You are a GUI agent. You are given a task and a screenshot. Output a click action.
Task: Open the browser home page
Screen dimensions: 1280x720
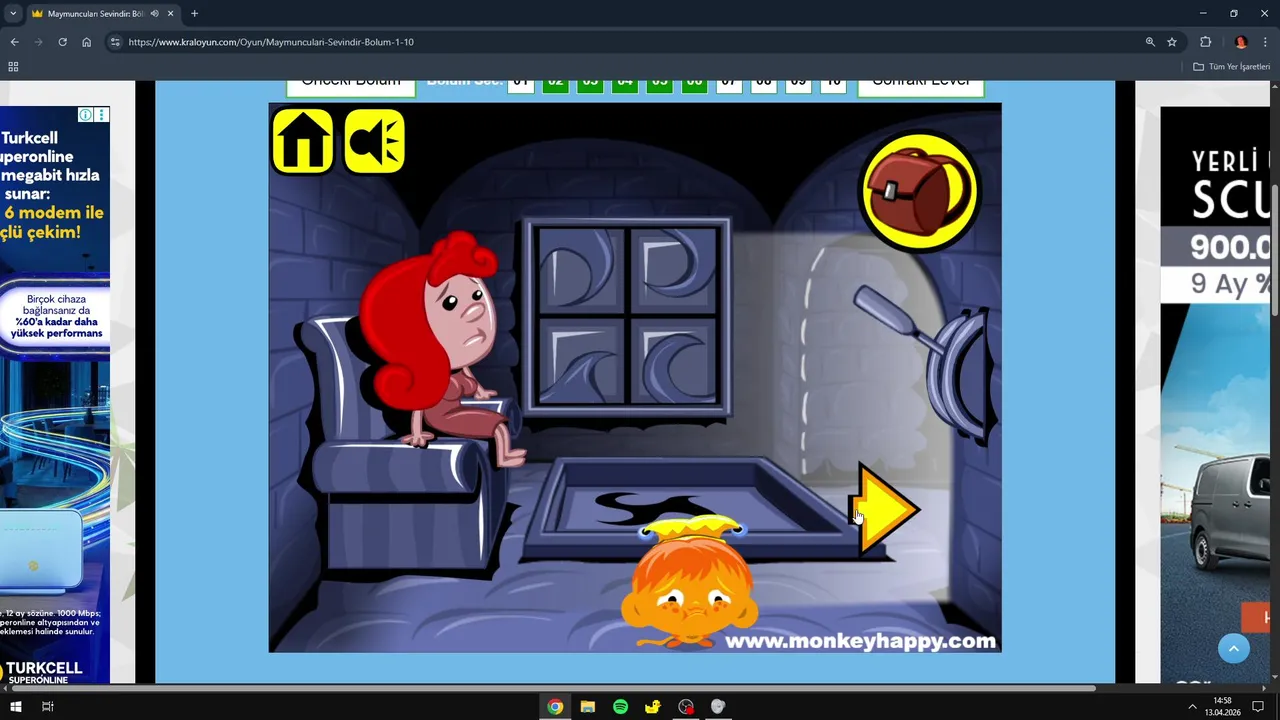[87, 42]
